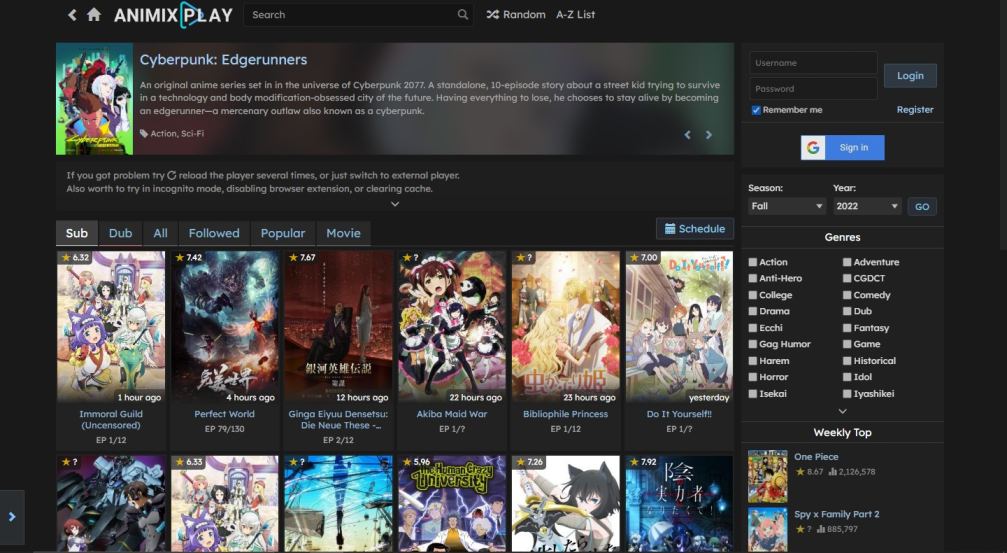Click the Login button
Screen dimensions: 1007x553
pyautogui.click(x=910, y=76)
